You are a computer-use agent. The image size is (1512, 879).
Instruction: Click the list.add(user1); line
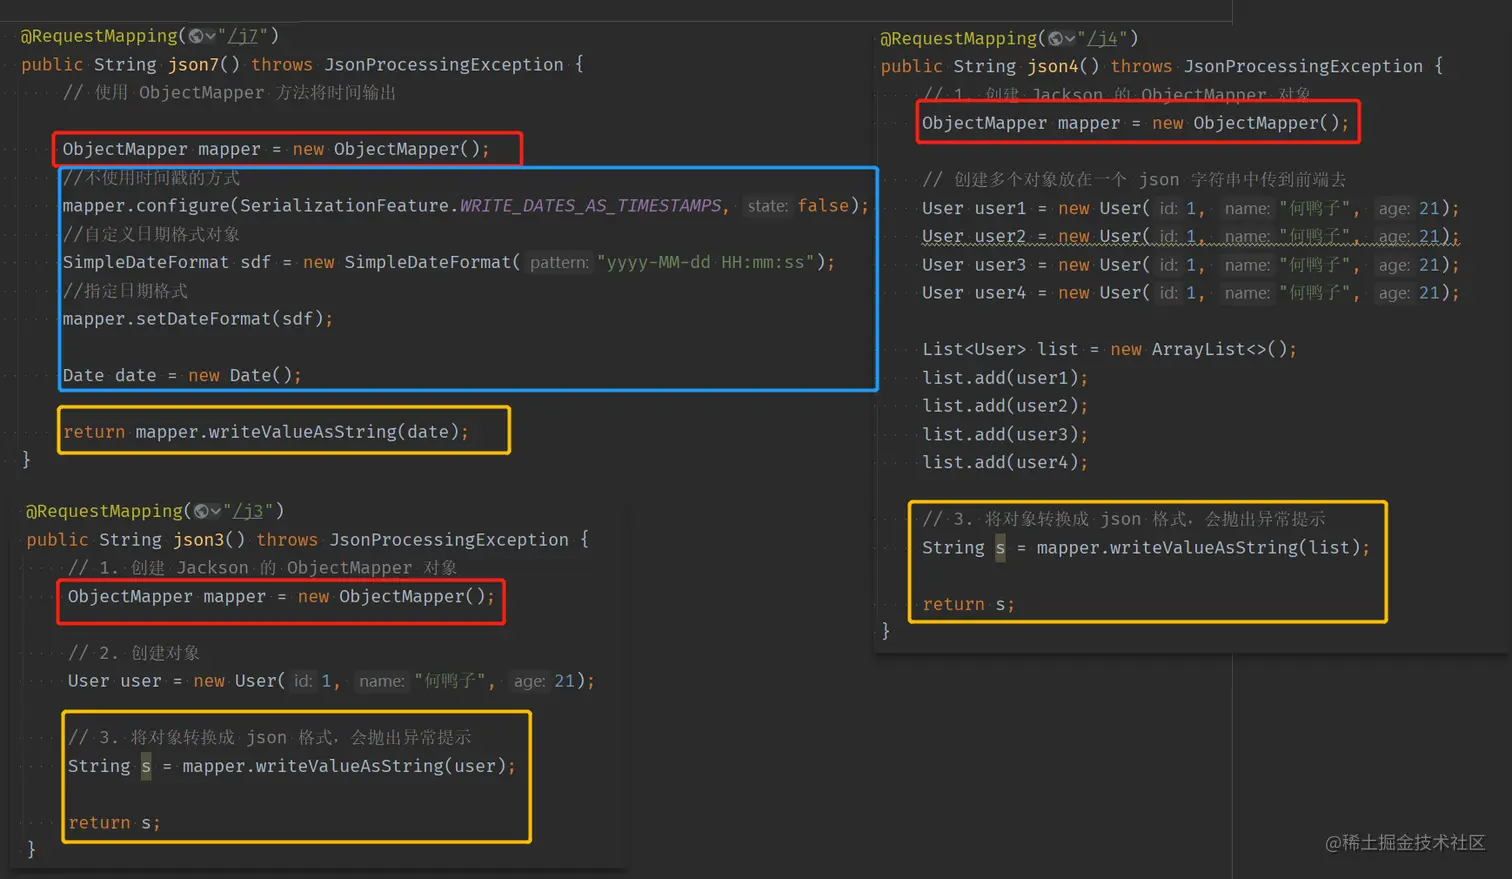click(1005, 378)
